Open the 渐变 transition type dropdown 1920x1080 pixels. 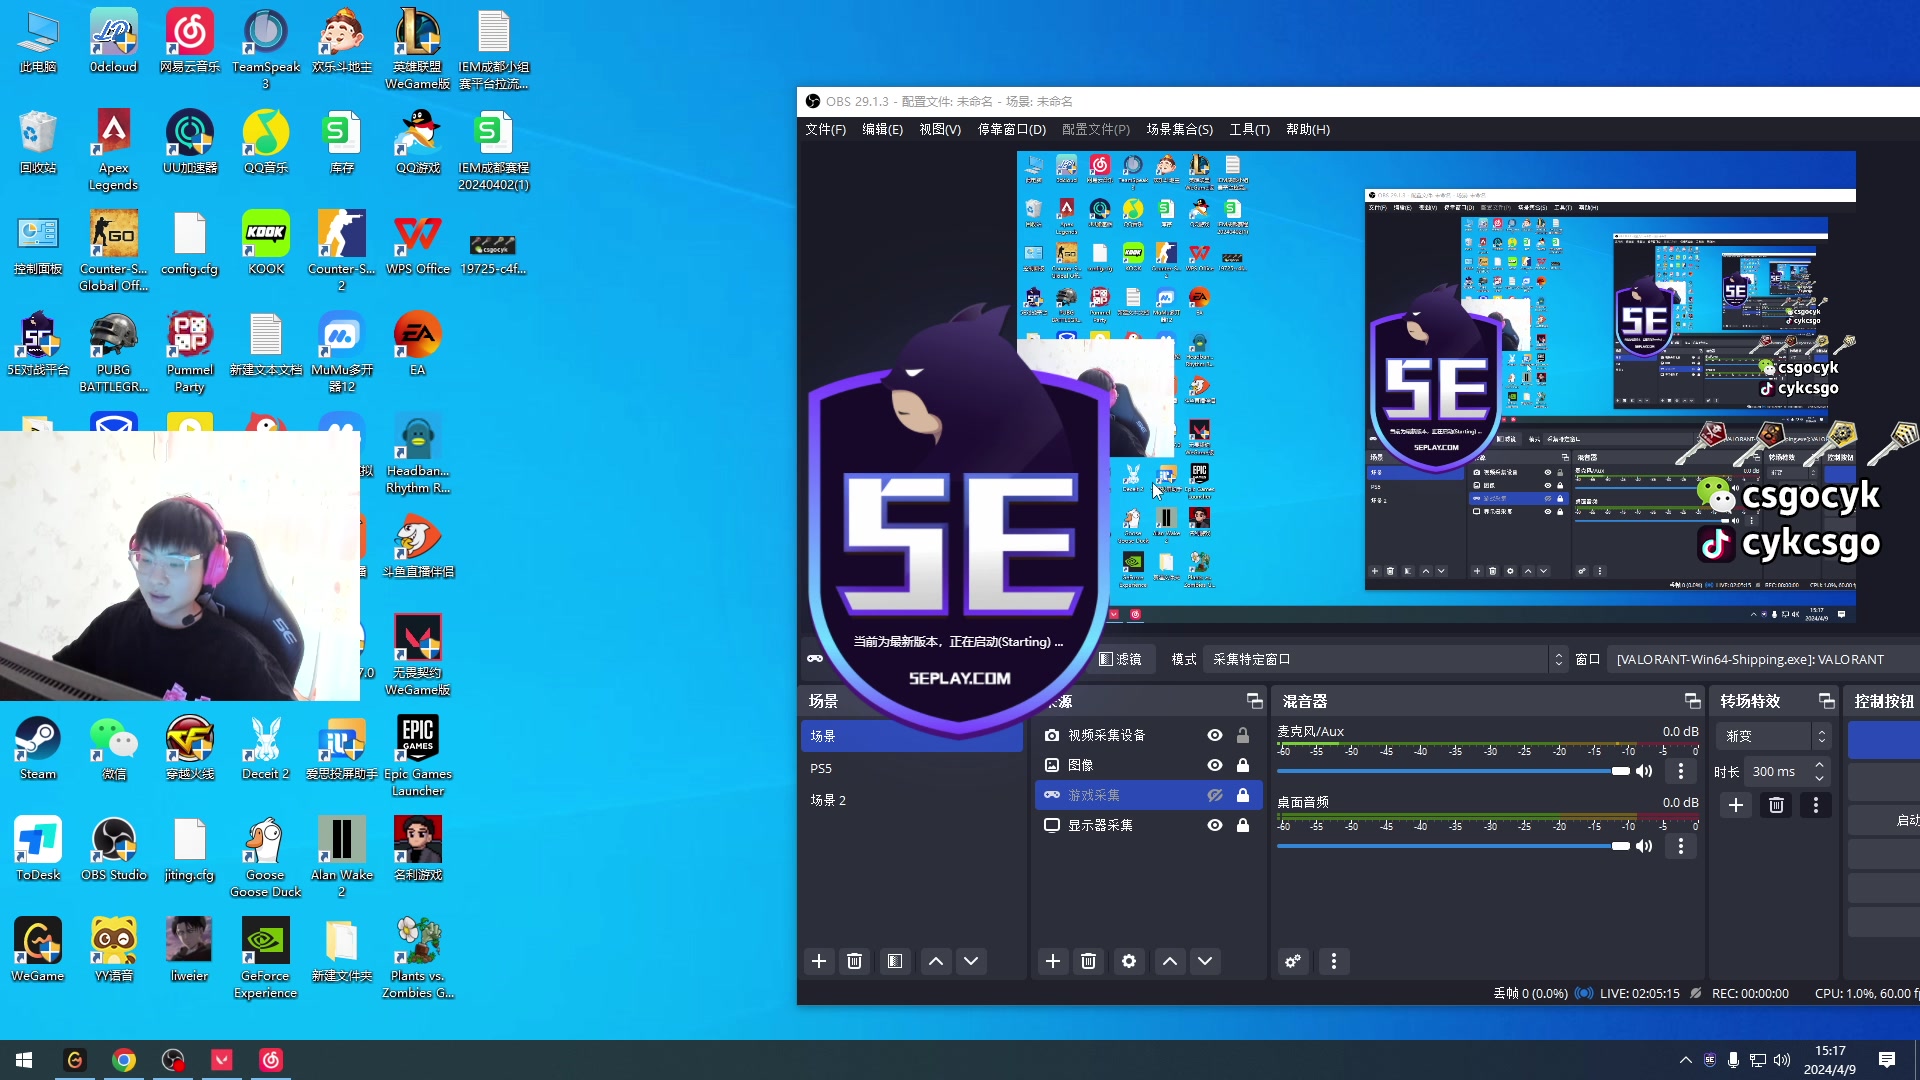1774,736
